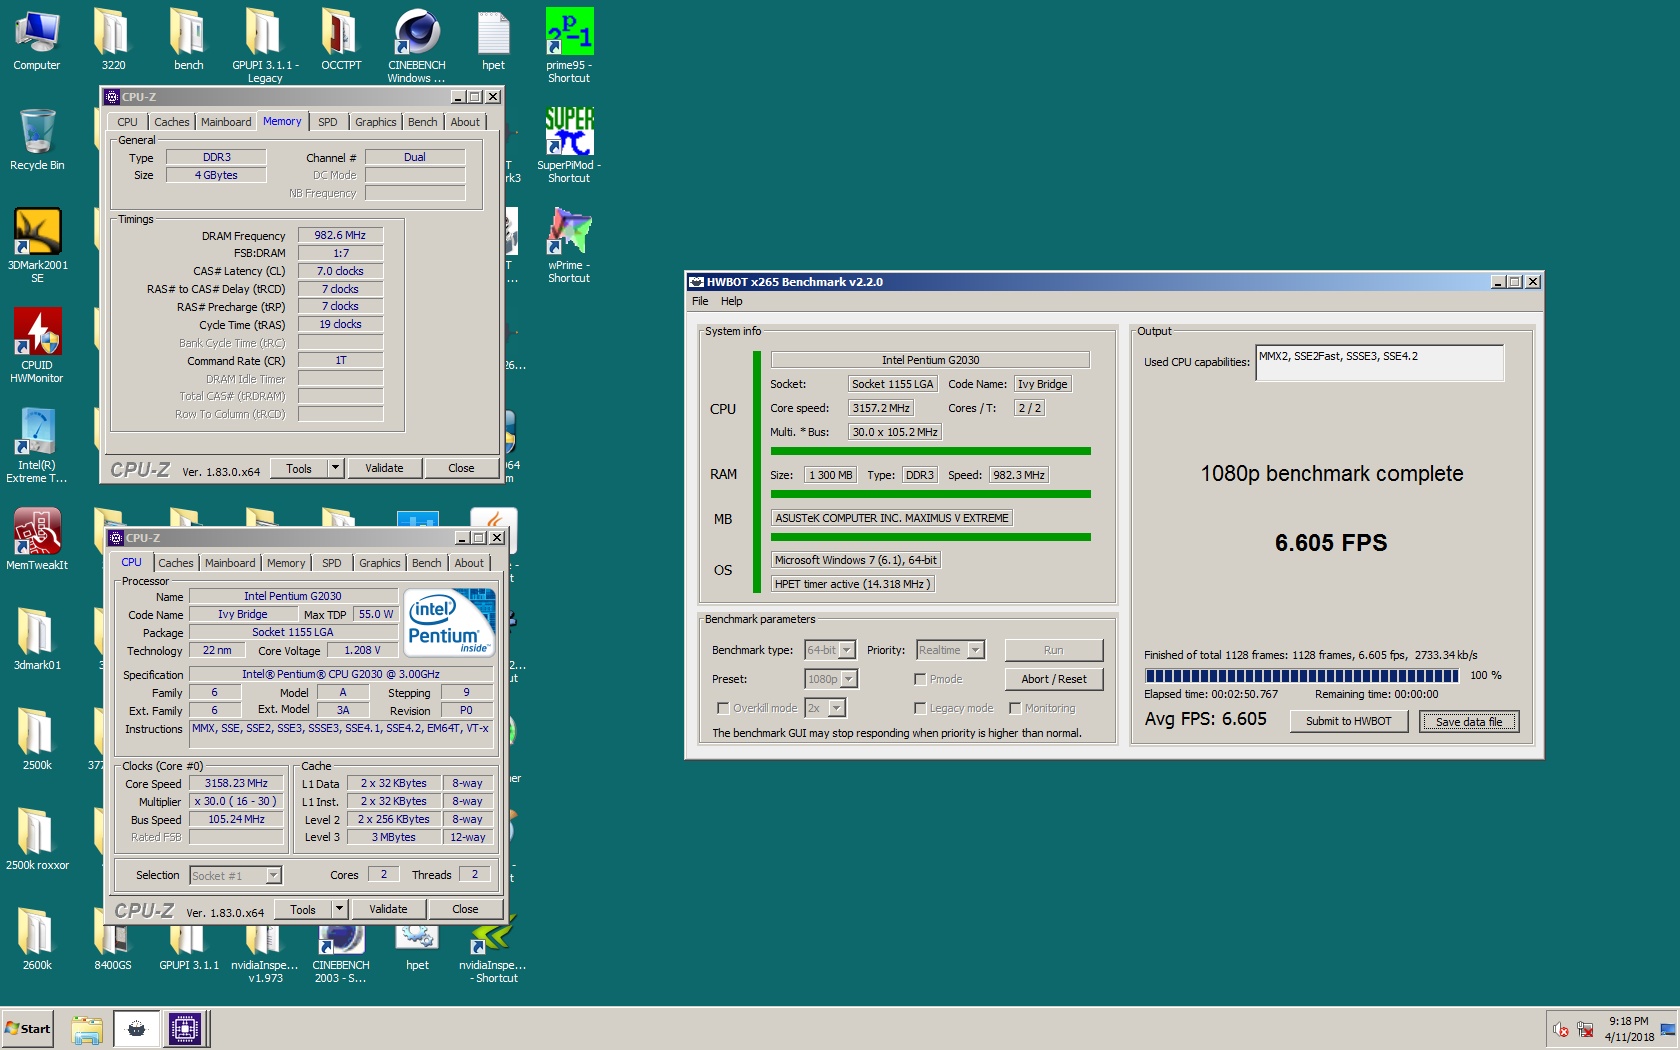
Task: Switch to SPD tab in upper CPU-Z
Action: click(x=328, y=122)
